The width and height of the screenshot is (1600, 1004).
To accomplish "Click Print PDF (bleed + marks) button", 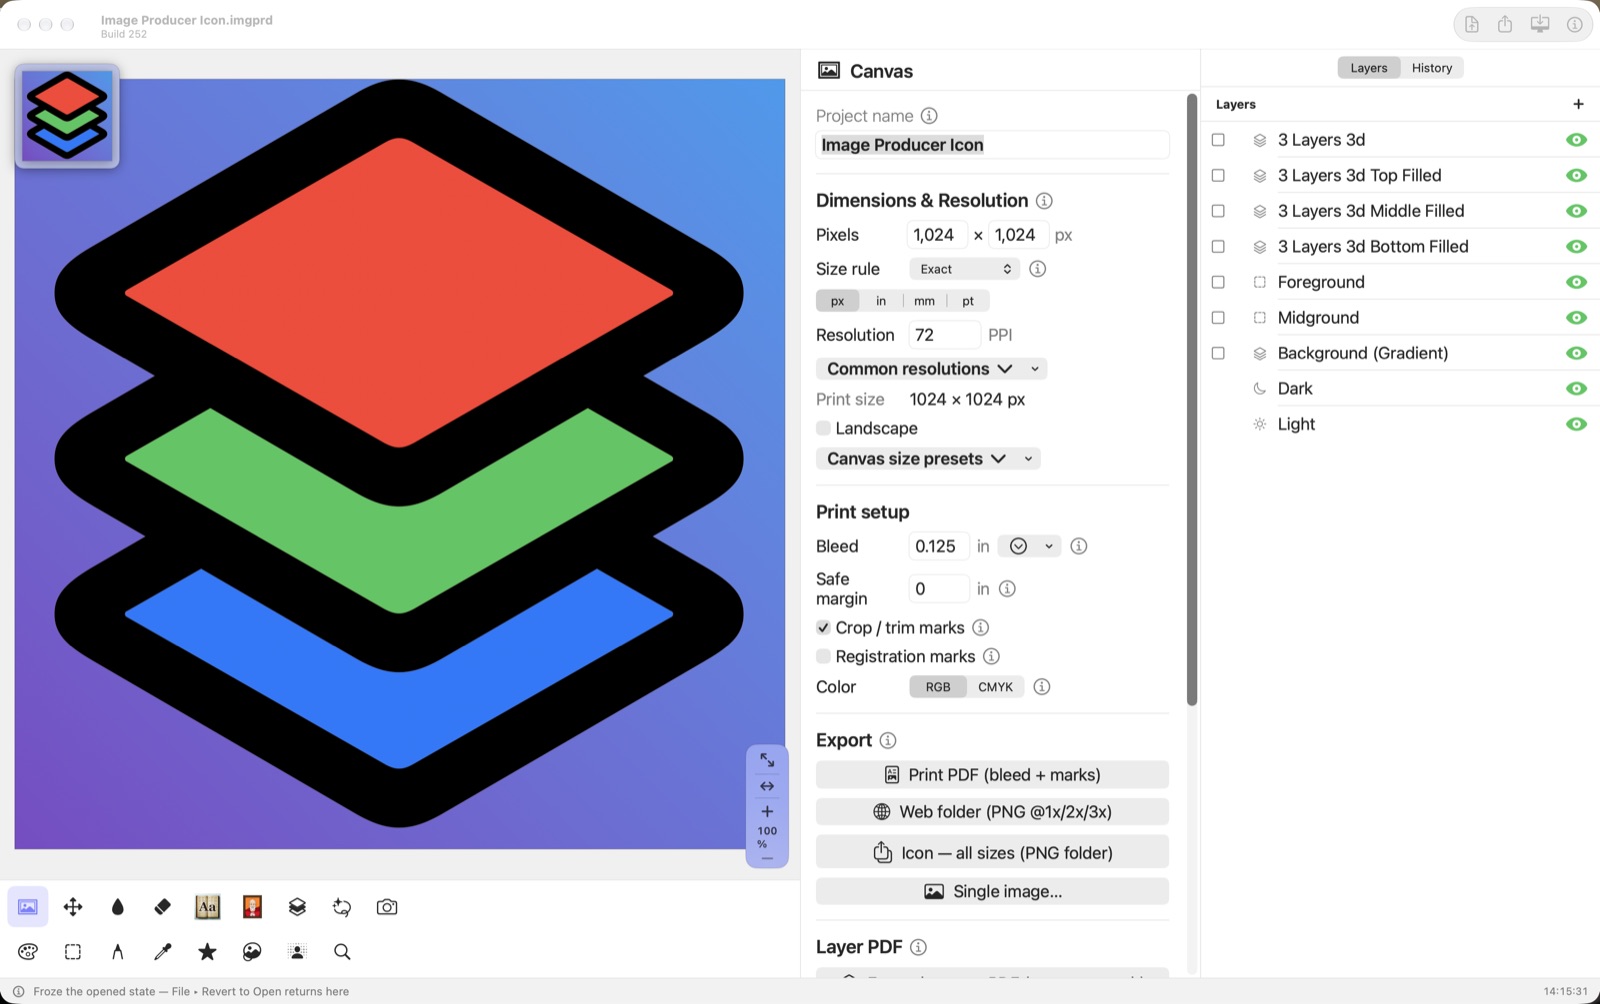I will coord(992,775).
